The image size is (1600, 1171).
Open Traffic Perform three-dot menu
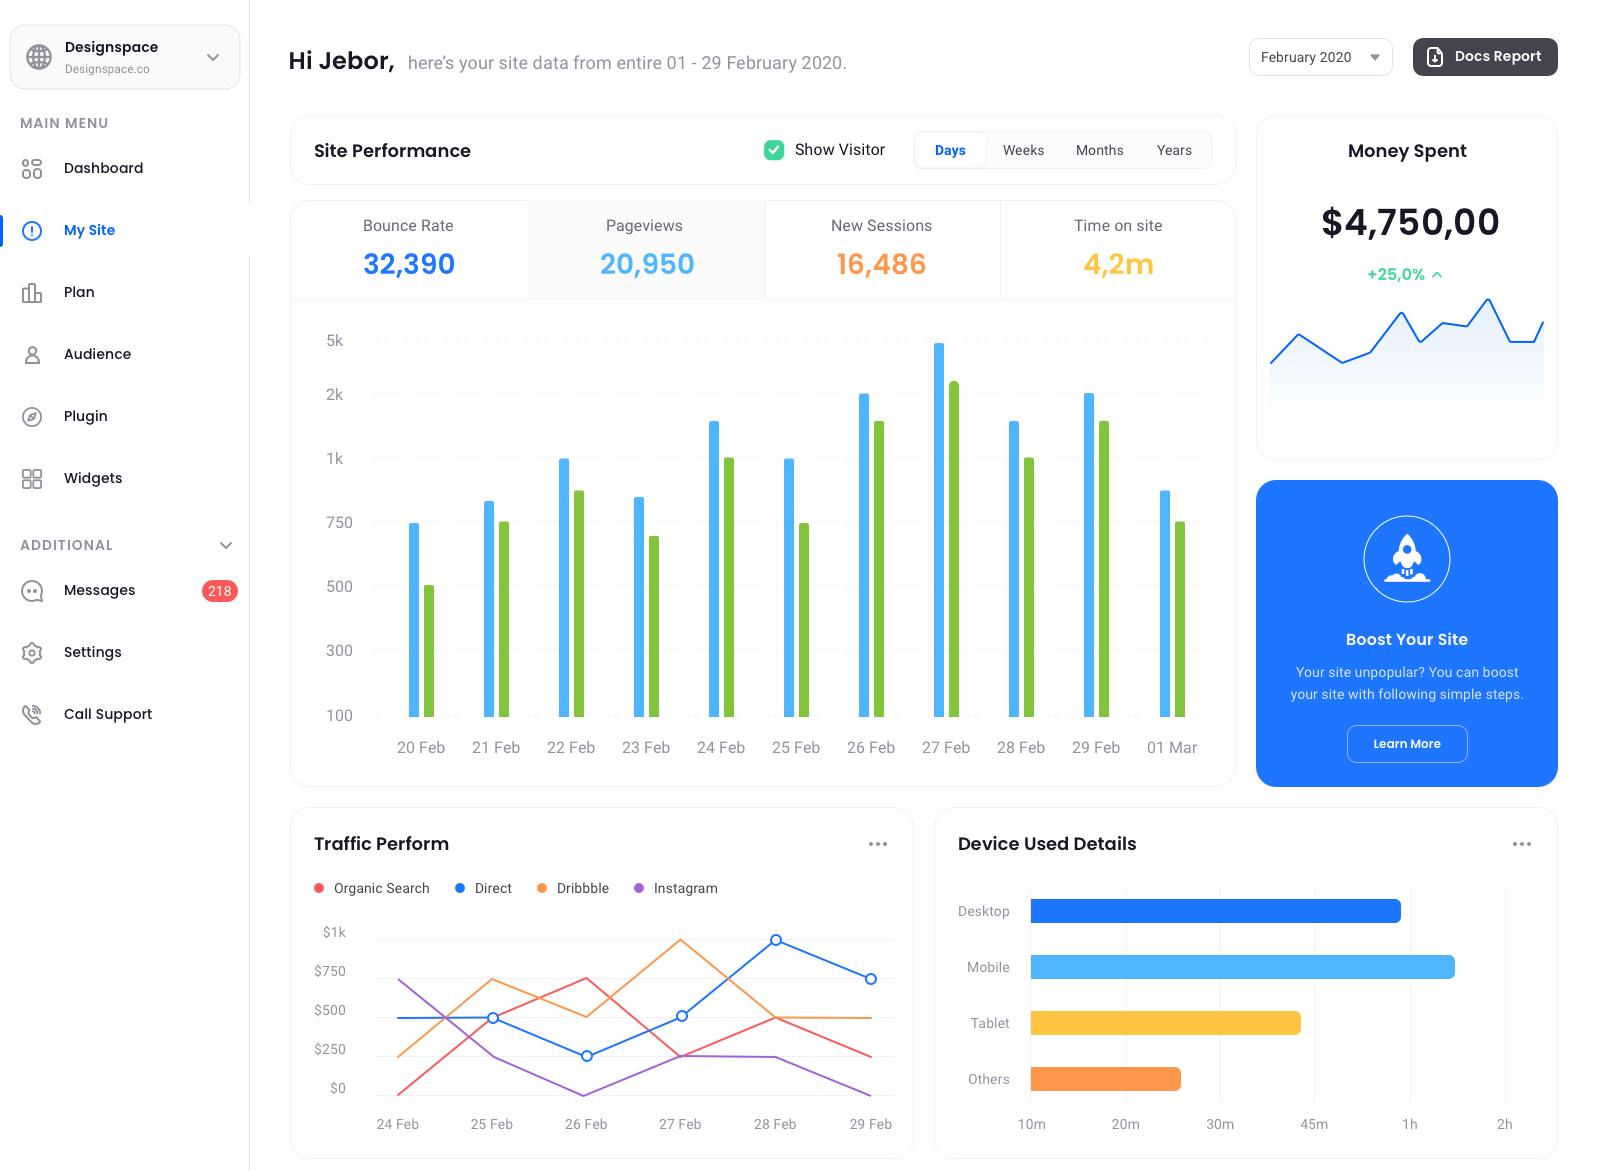878,844
